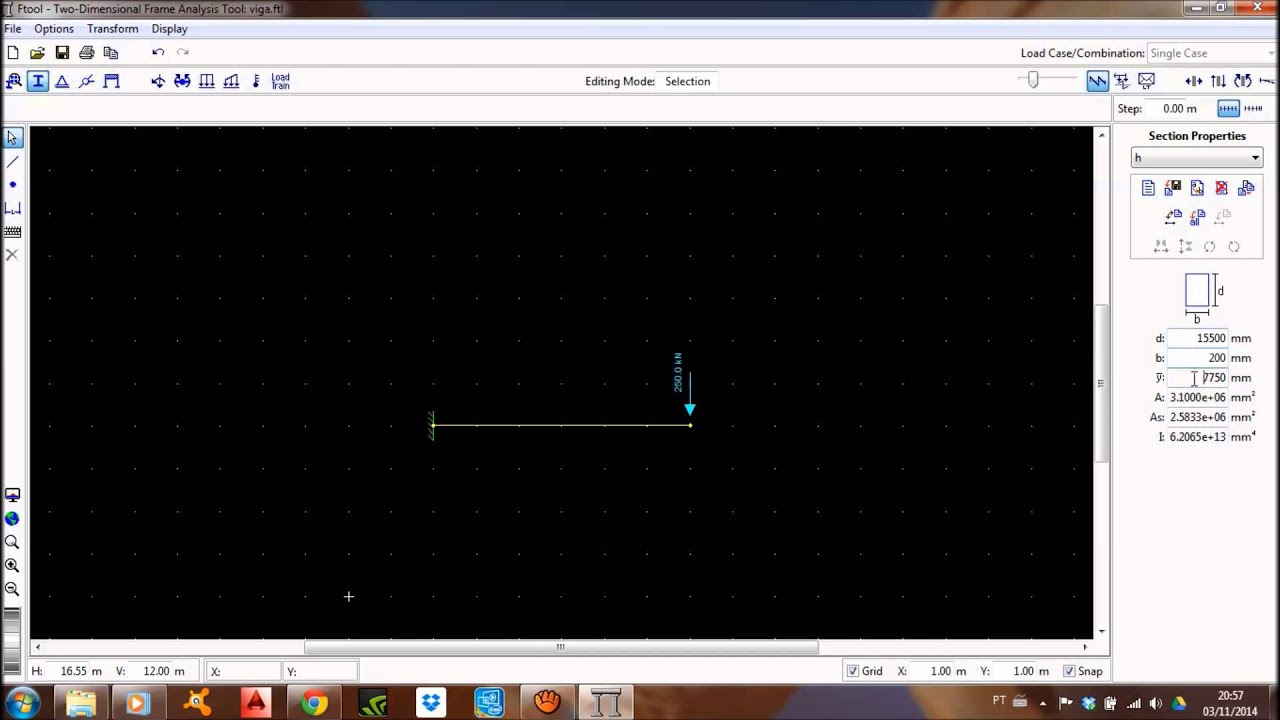
Task: Toggle the load train envelope icon
Action: pos(1147,81)
